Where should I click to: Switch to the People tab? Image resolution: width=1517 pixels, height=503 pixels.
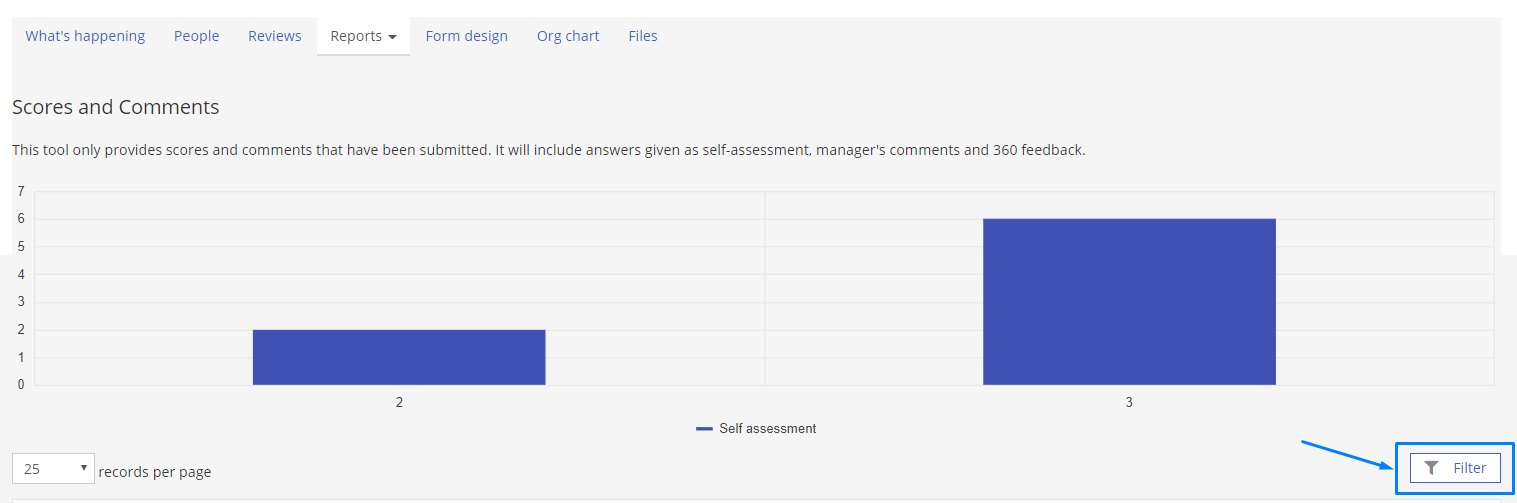coord(196,36)
